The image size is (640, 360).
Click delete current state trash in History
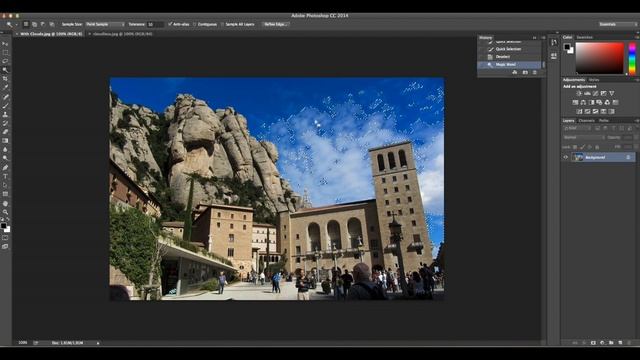(535, 72)
